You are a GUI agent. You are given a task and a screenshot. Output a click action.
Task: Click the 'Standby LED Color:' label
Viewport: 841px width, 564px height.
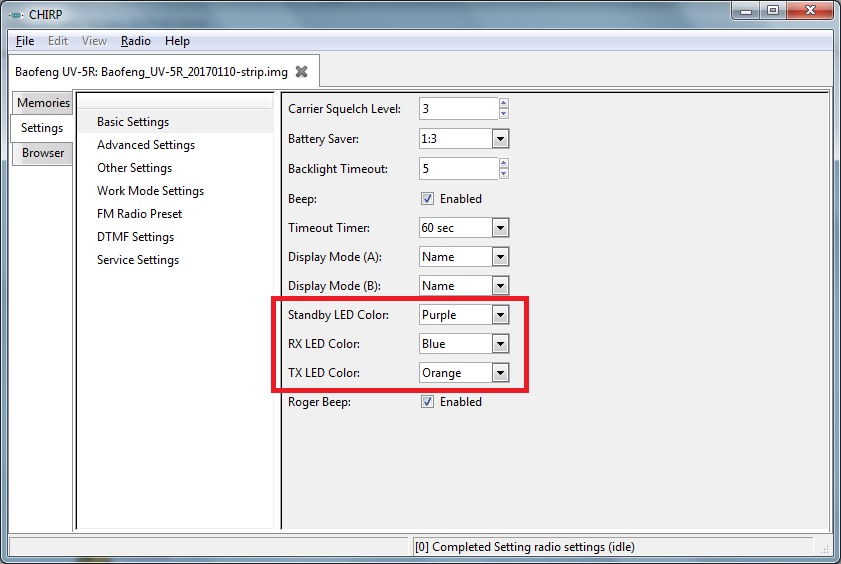(338, 315)
